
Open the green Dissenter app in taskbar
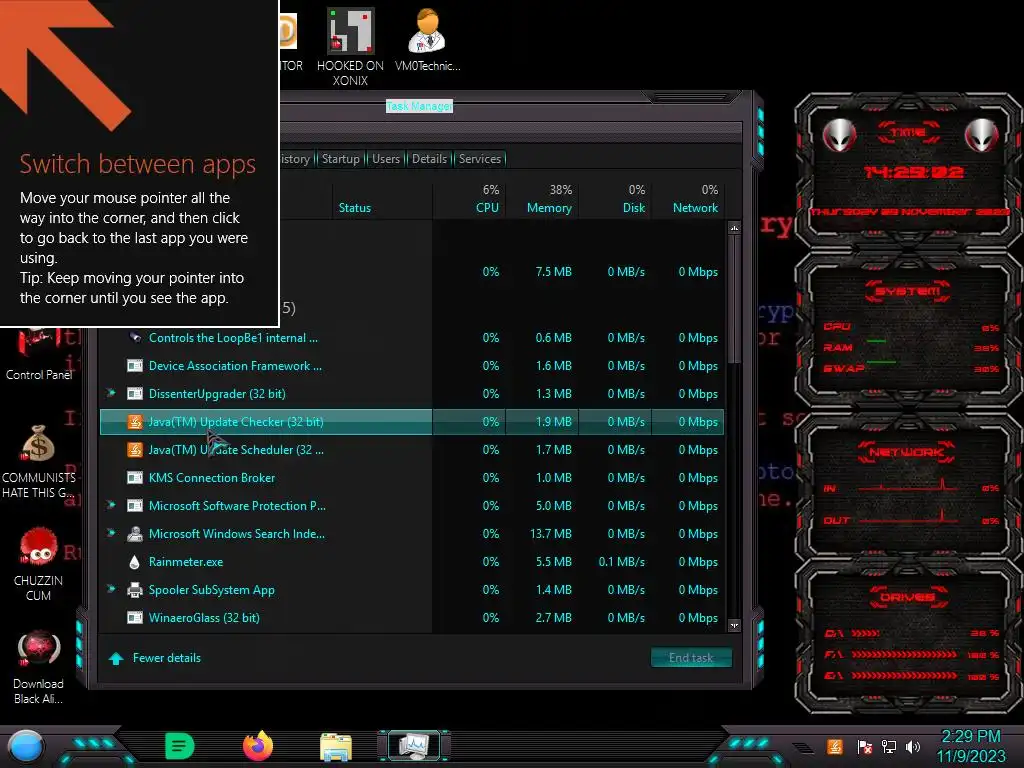tap(180, 746)
